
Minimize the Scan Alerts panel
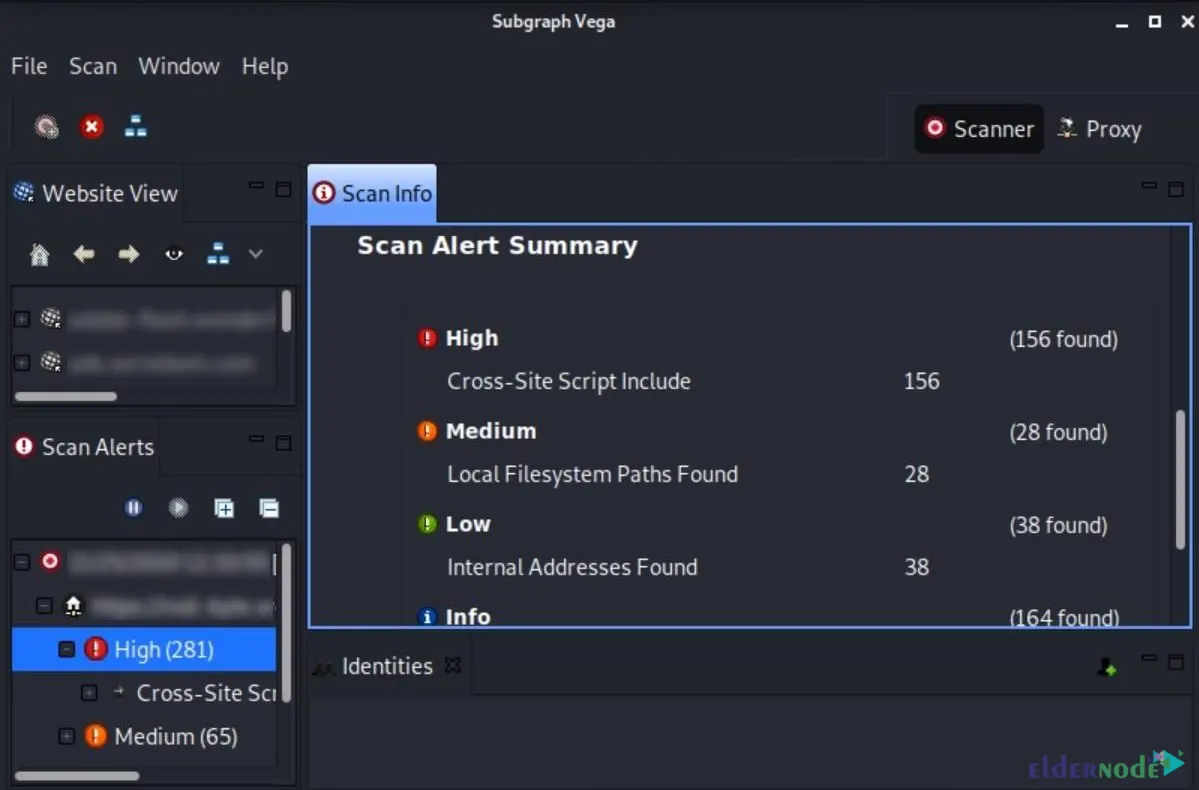tap(256, 440)
